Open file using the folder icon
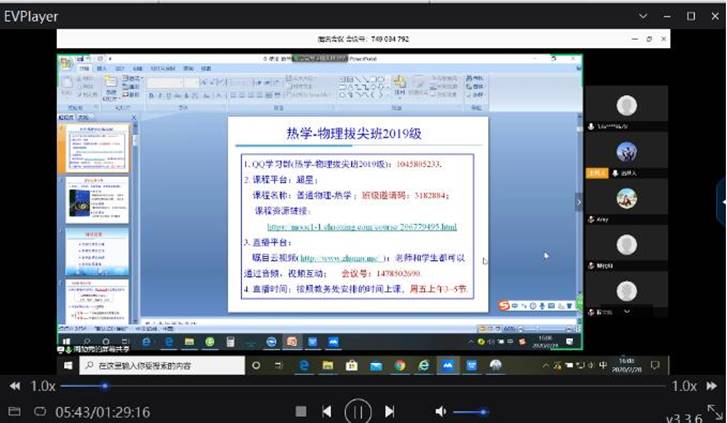This screenshot has width=727, height=423. pos(14,411)
